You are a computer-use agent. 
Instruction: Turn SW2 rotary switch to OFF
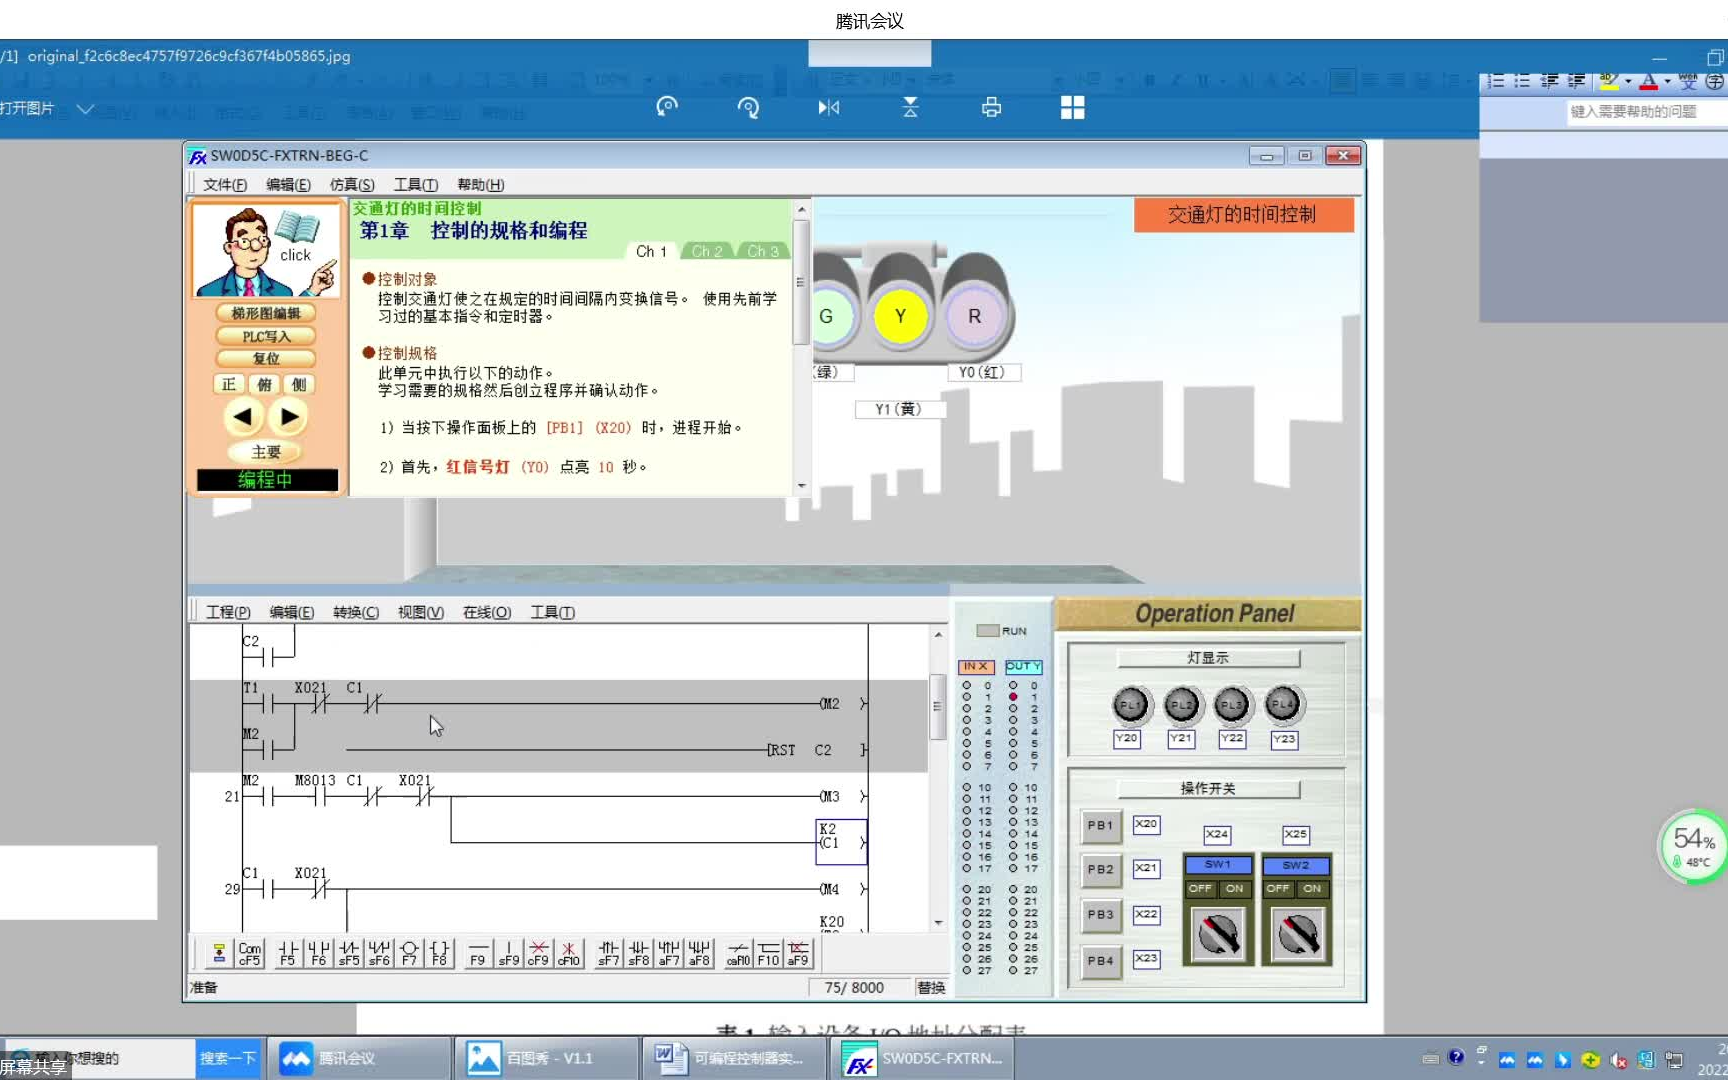pos(1277,888)
